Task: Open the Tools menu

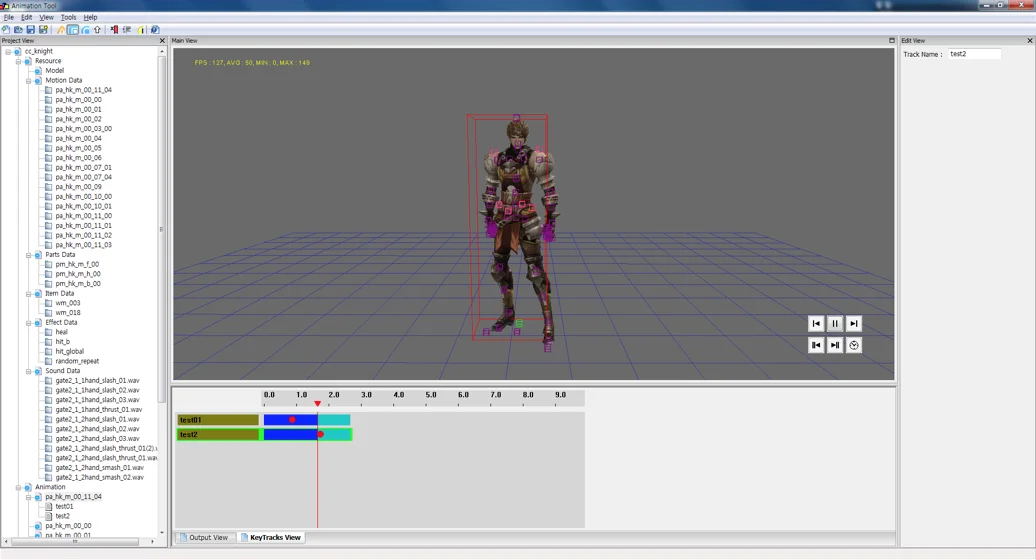Action: [x=68, y=17]
